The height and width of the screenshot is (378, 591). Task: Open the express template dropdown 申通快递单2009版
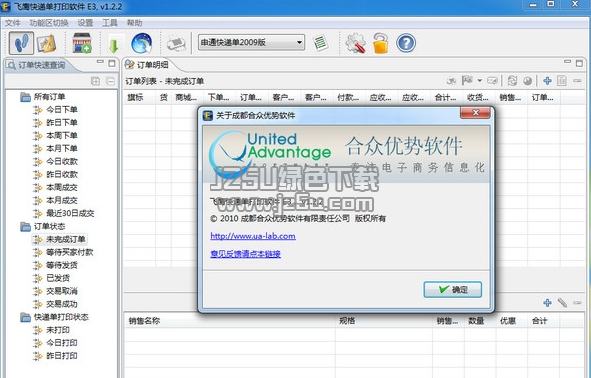click(251, 43)
